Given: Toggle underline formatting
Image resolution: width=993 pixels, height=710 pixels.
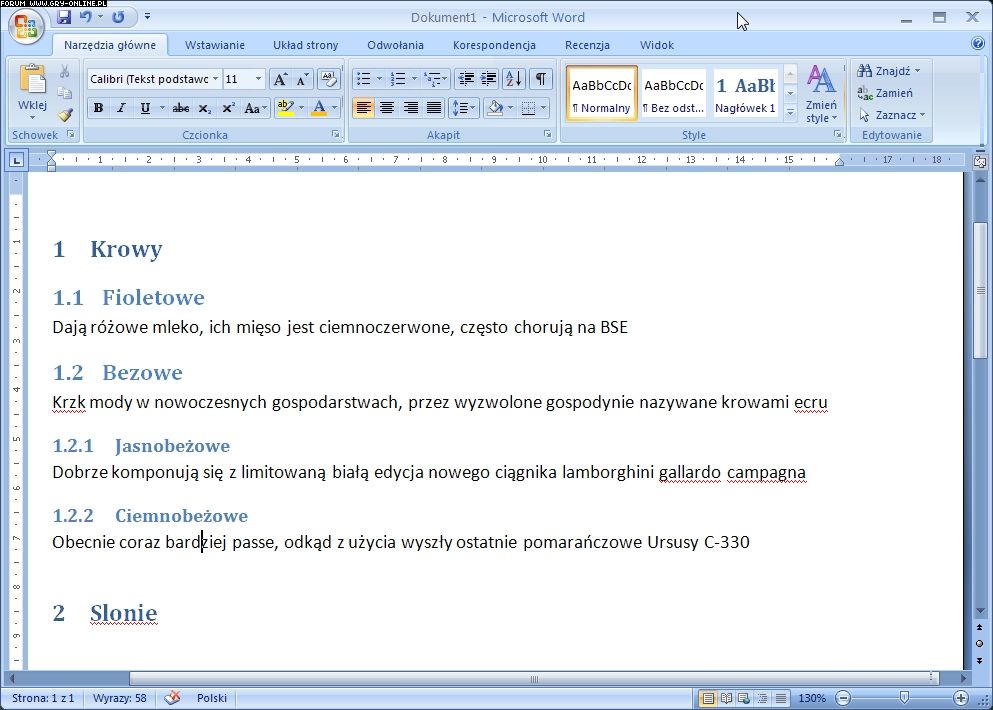Looking at the screenshot, I should 145,108.
